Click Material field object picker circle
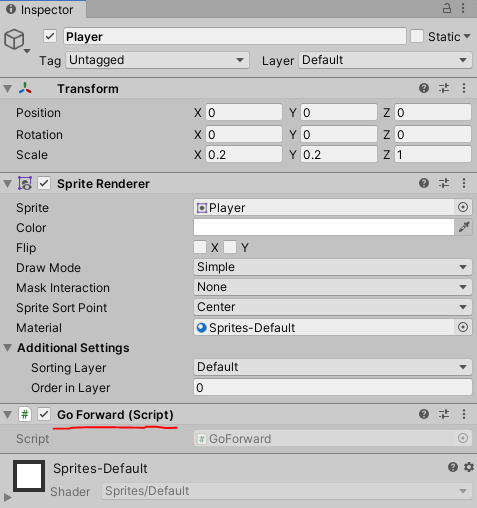This screenshot has height=508, width=477. point(463,327)
